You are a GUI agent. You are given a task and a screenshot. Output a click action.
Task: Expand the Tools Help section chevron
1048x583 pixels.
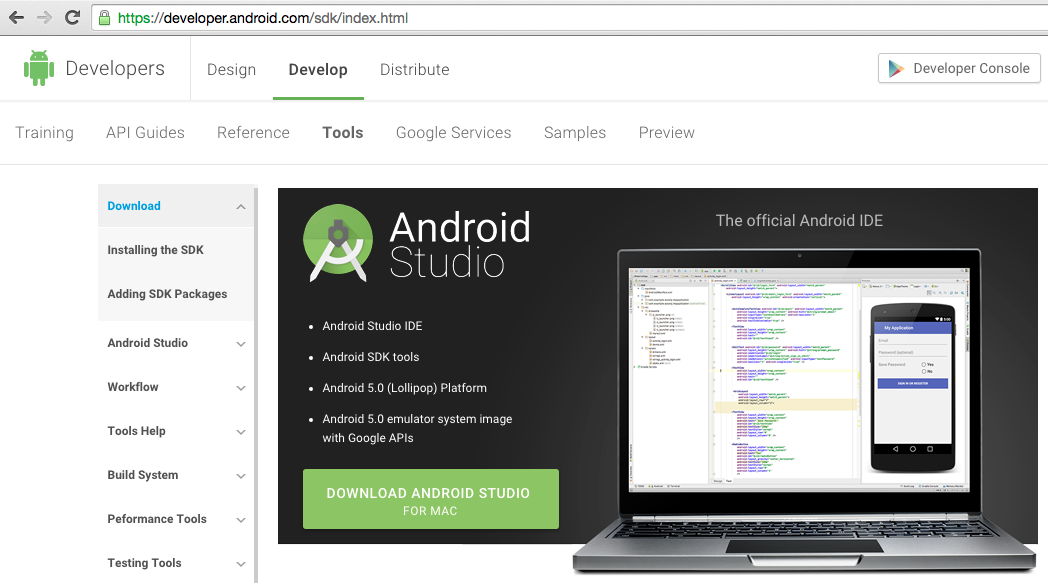pyautogui.click(x=241, y=432)
